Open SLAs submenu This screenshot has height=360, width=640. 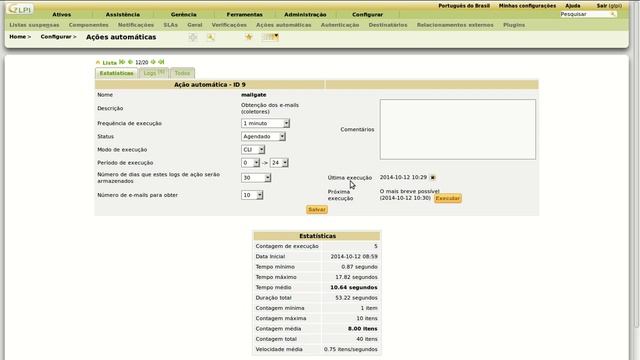pyautogui.click(x=171, y=25)
